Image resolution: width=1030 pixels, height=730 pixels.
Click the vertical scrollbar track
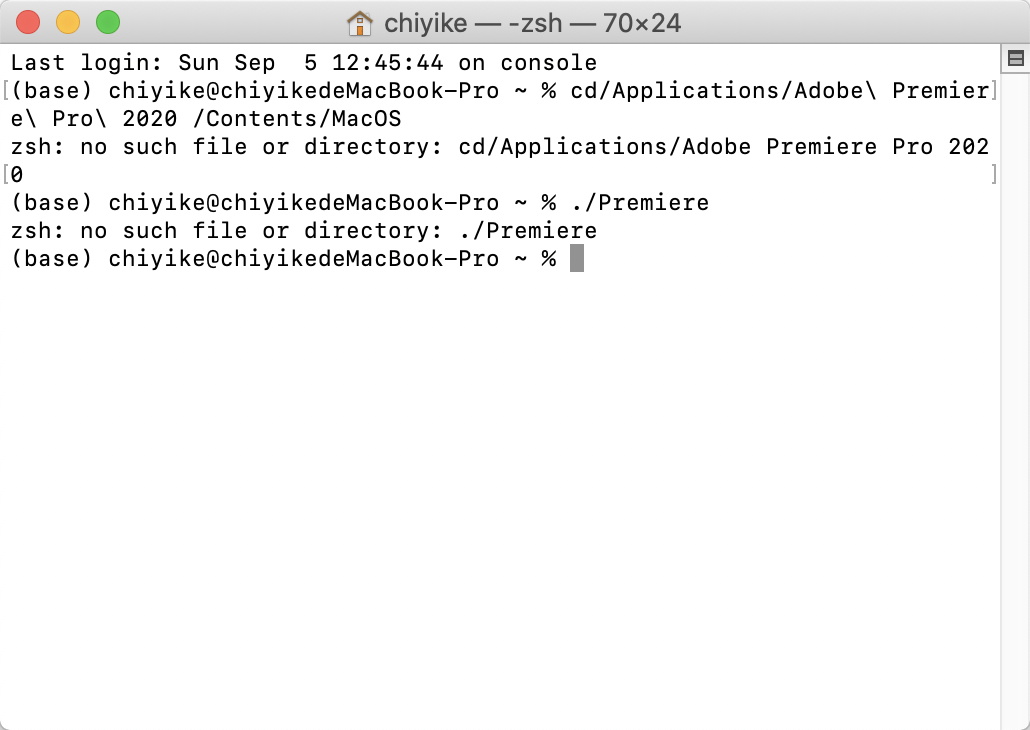1015,400
